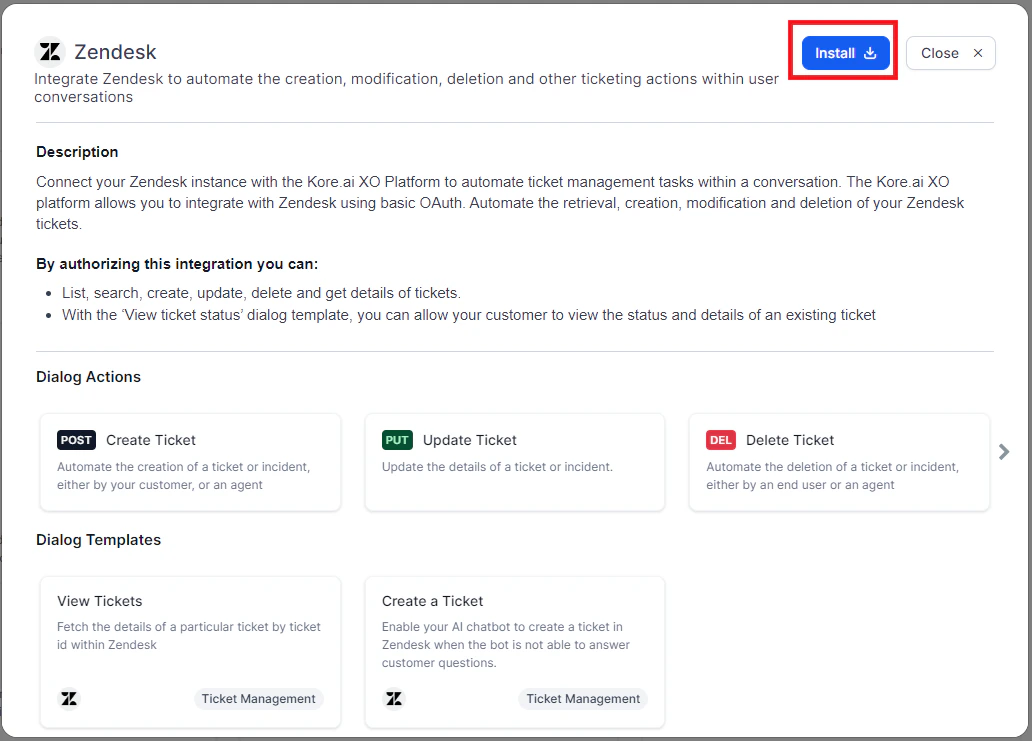Viewport: 1032px width, 741px height.
Task: Click the Zendesk icon on Create a Ticket template
Action: click(393, 698)
